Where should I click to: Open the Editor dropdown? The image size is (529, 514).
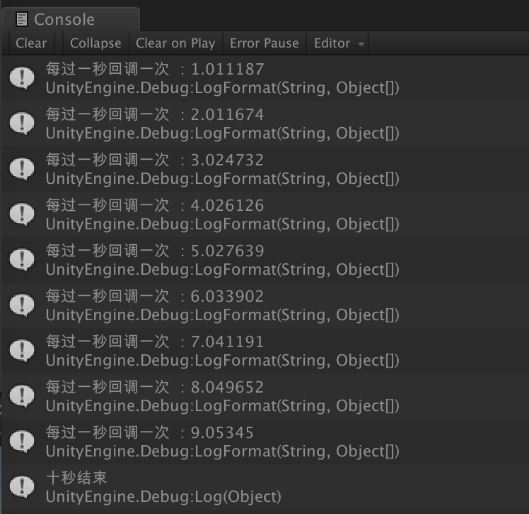coord(338,43)
